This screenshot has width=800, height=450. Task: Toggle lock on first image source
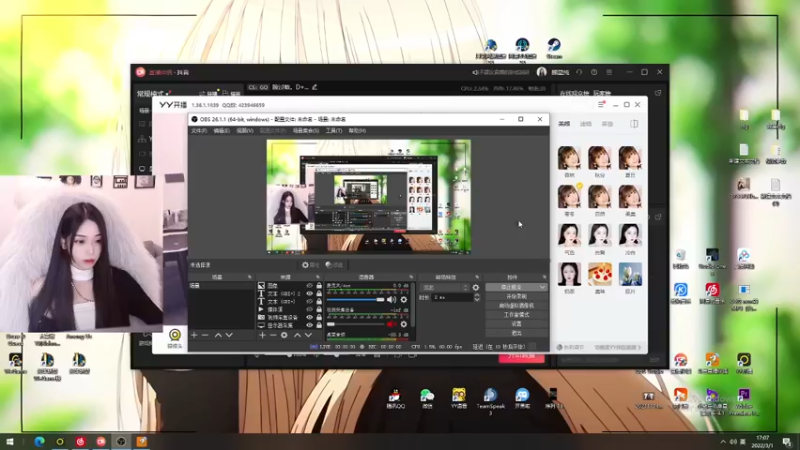(x=319, y=286)
